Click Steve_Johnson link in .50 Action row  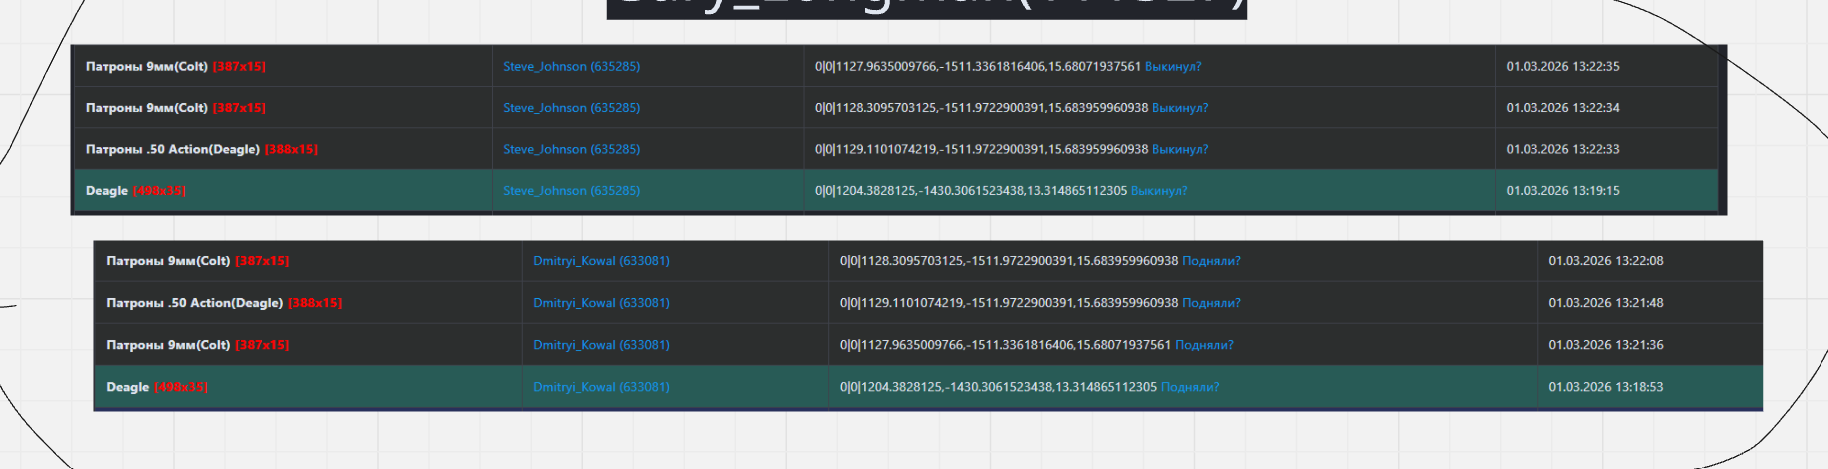tap(571, 149)
